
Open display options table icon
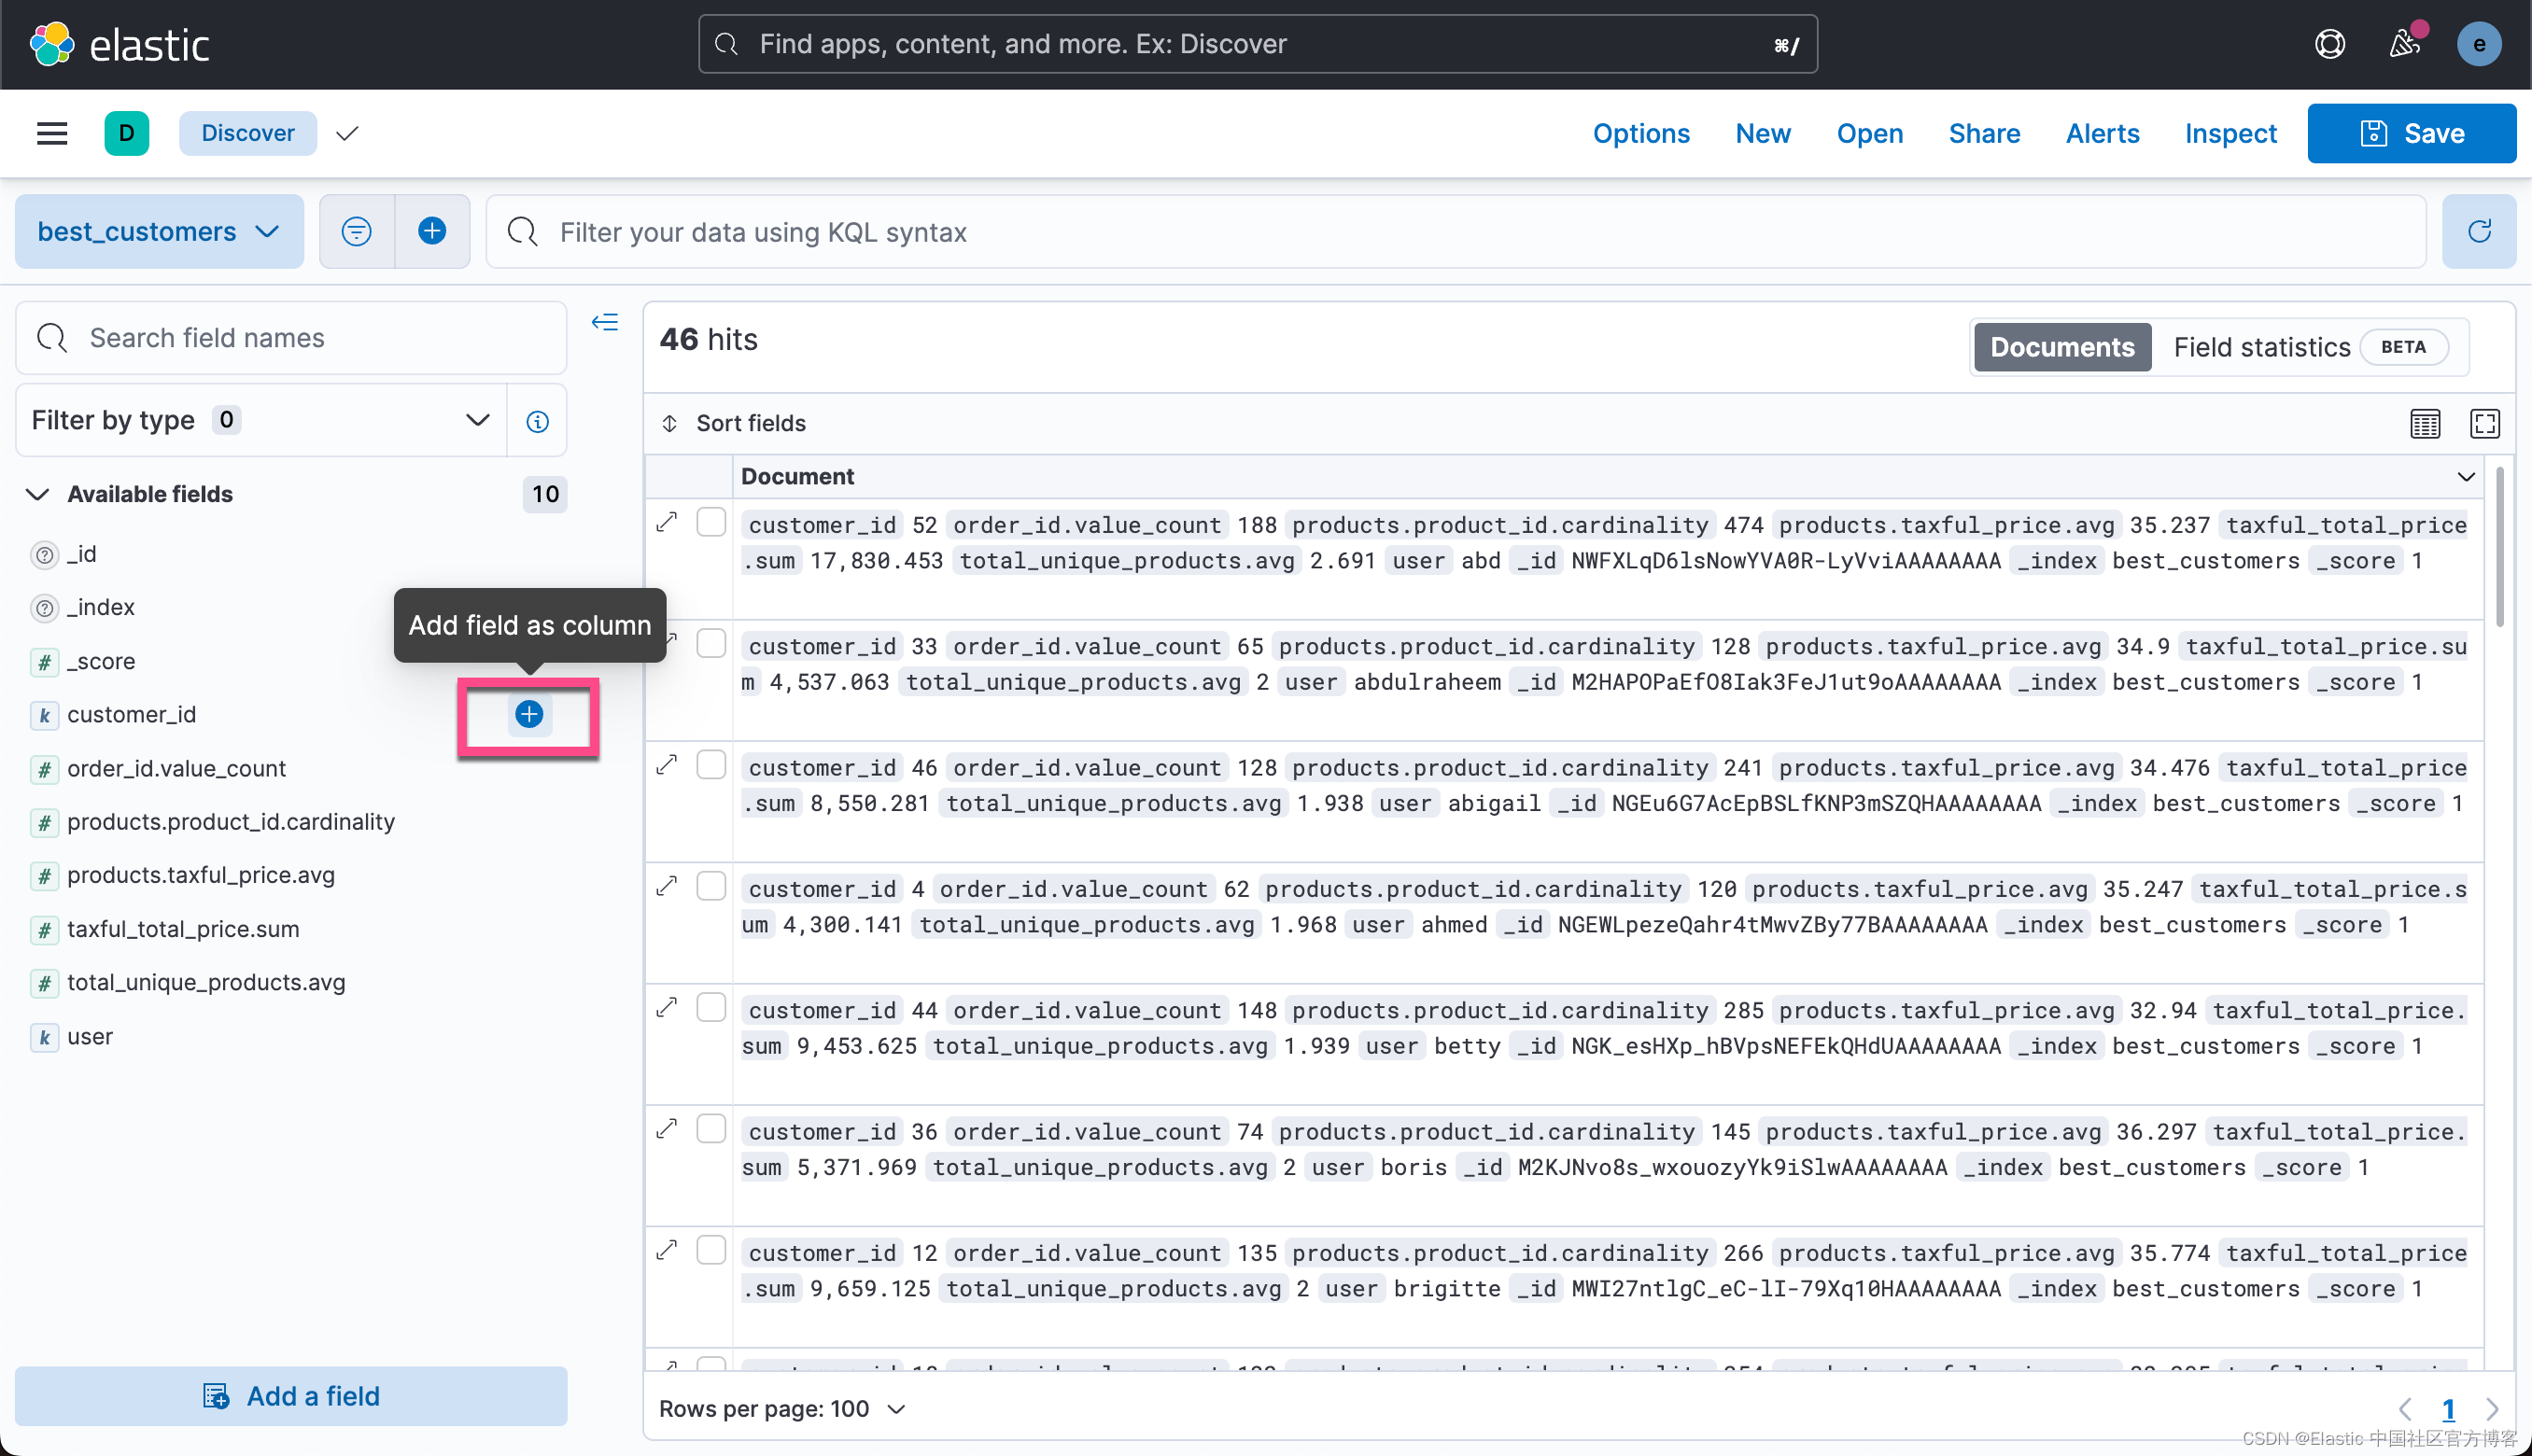click(2424, 423)
